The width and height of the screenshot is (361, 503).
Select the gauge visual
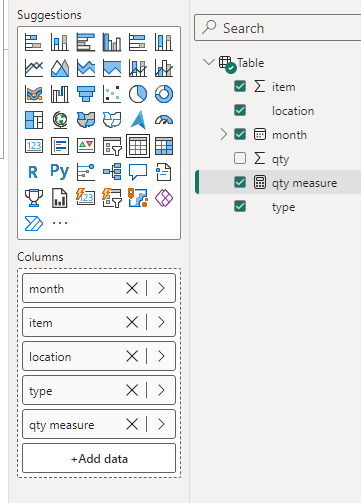[164, 120]
